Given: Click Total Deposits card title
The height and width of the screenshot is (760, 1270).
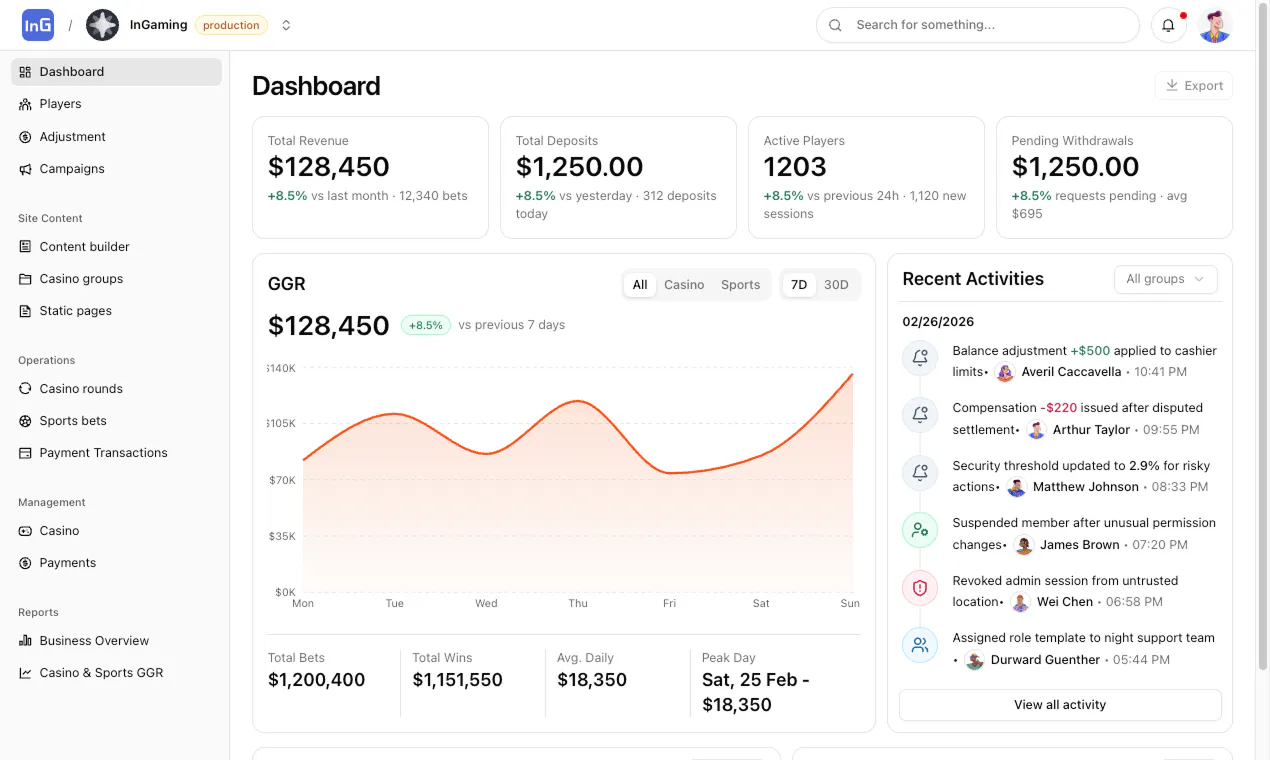Looking at the screenshot, I should [557, 141].
